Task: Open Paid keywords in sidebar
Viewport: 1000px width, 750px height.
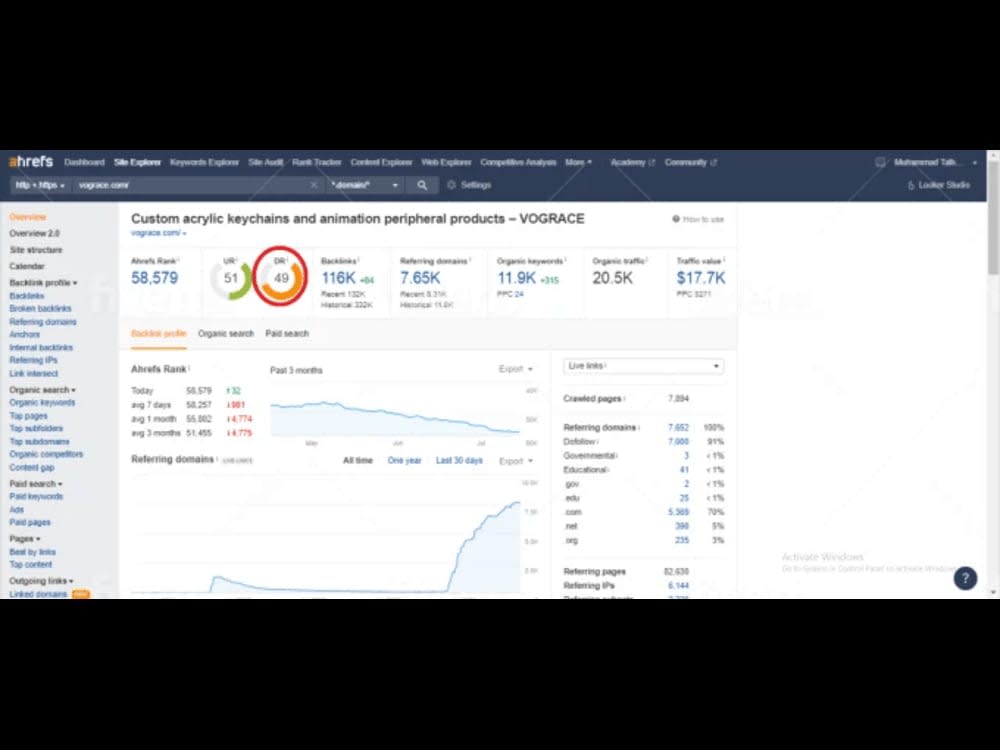Action: 36,496
